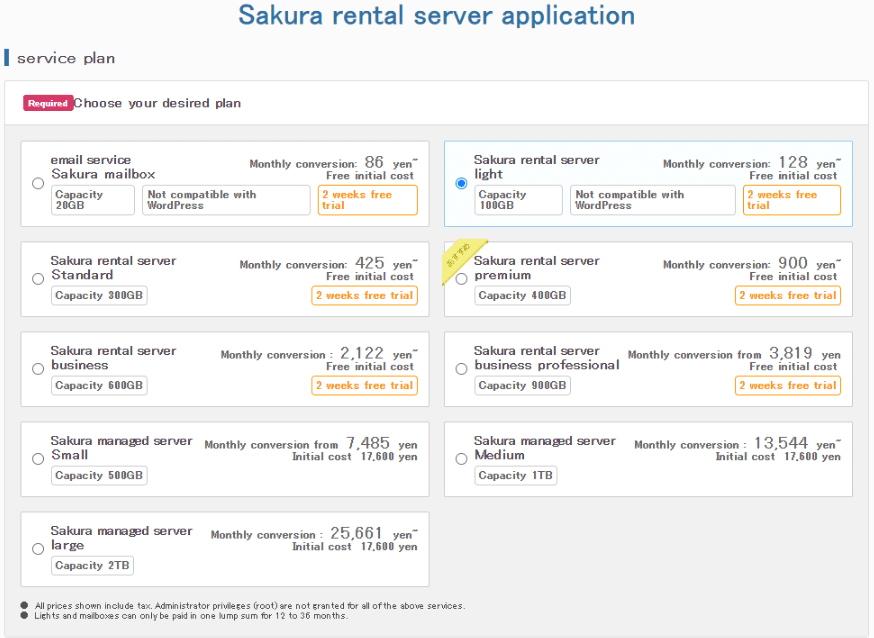The height and width of the screenshot is (638, 874).
Task: Click the Initial cost 17,600 yen text for large plan
Action: point(355,547)
